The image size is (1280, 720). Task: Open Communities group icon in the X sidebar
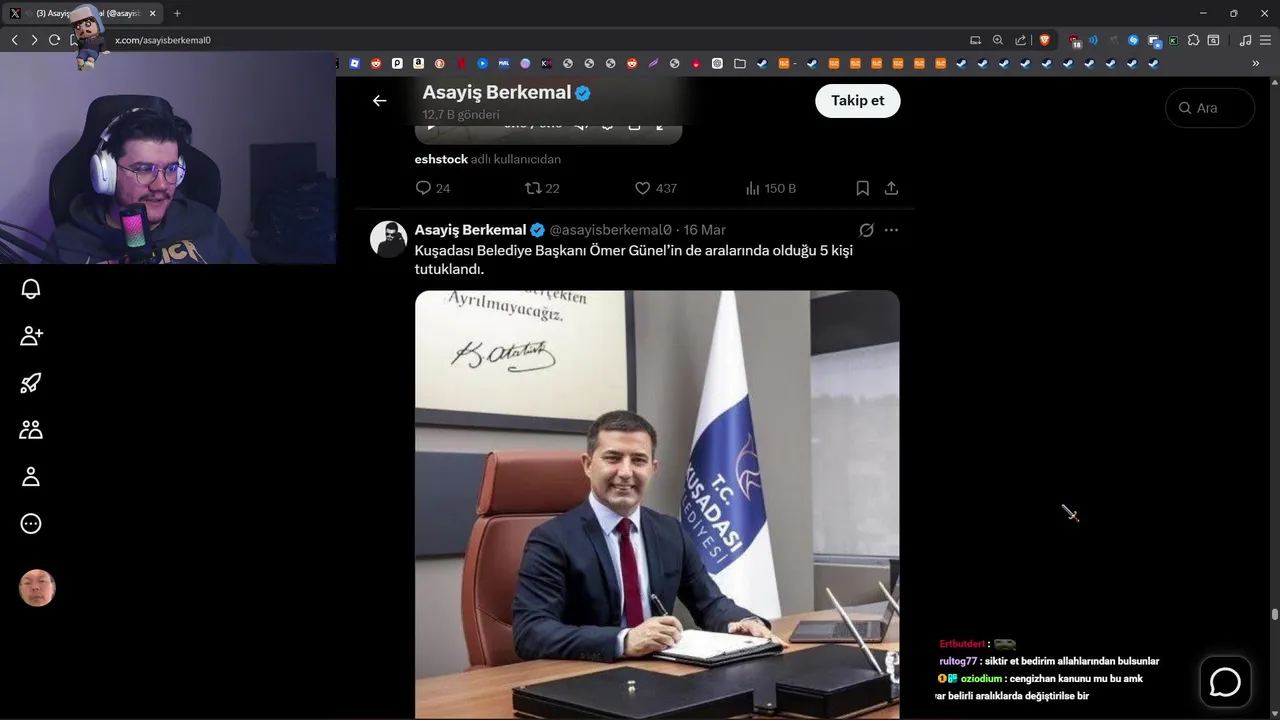[x=31, y=430]
